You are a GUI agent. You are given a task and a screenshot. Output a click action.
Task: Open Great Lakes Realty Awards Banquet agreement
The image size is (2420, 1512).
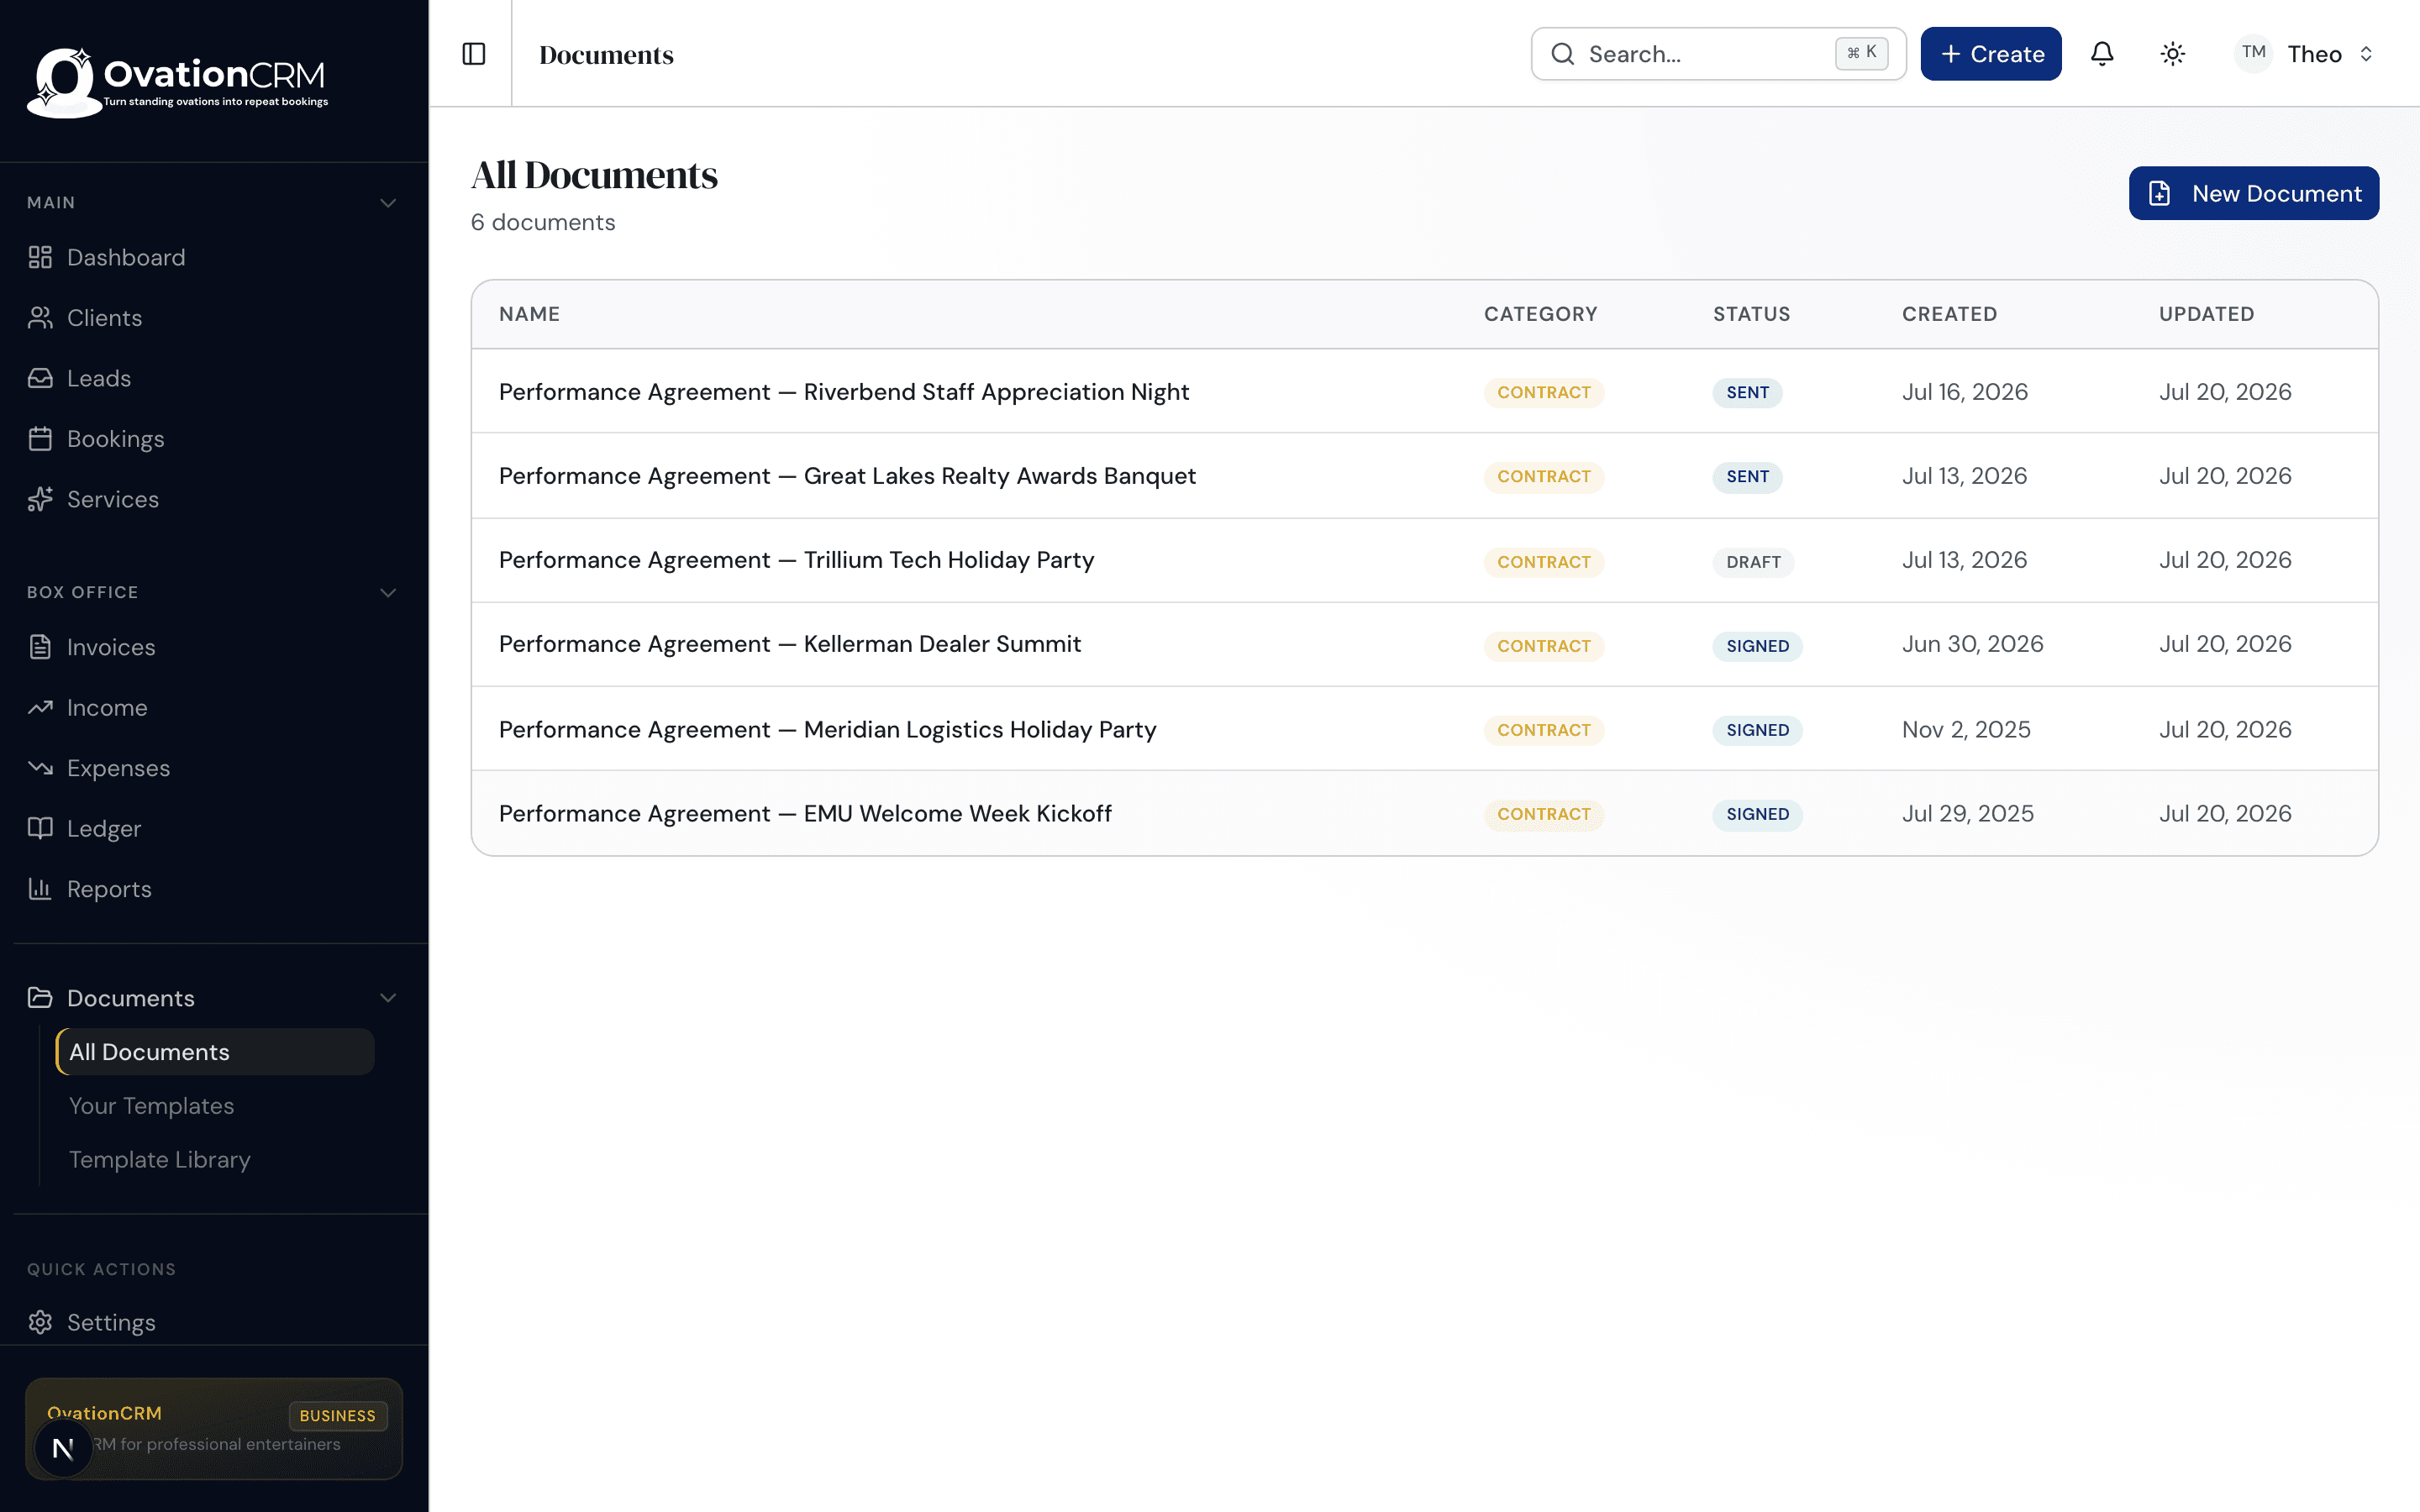tap(847, 476)
